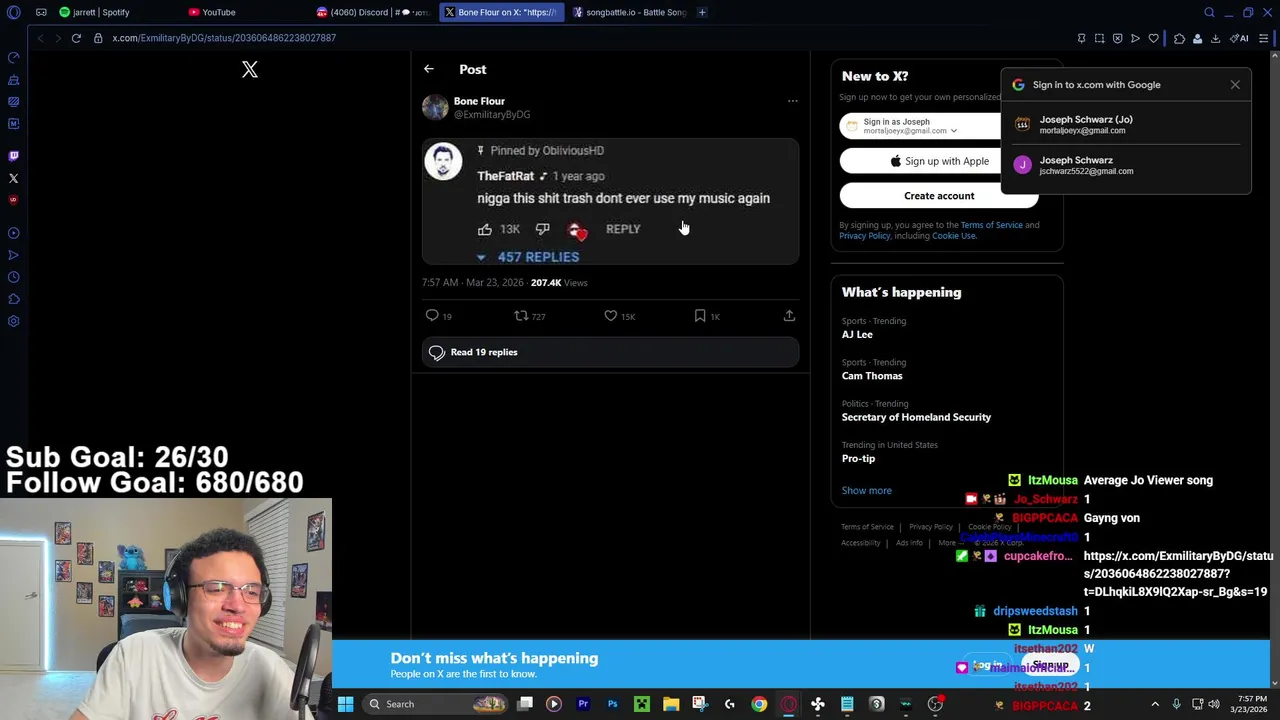
Task: Show hidden icons in system tray
Action: click(x=1155, y=704)
